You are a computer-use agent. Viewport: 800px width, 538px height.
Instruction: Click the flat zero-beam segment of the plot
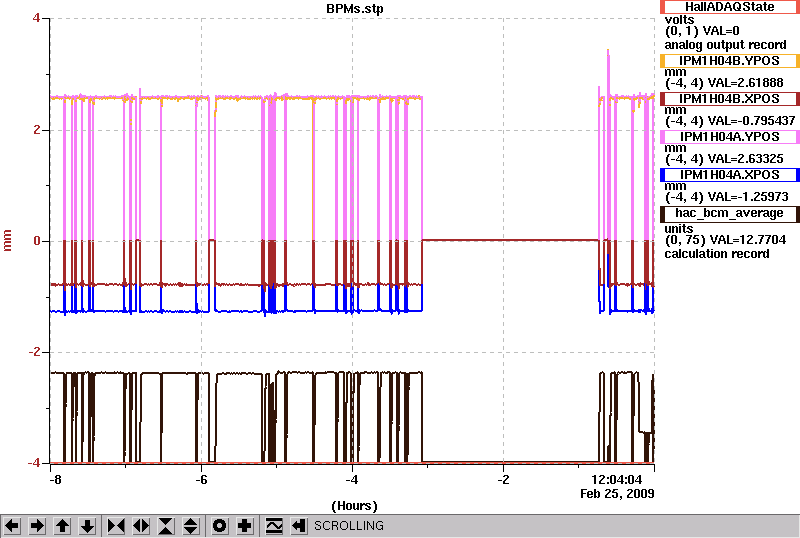point(510,240)
